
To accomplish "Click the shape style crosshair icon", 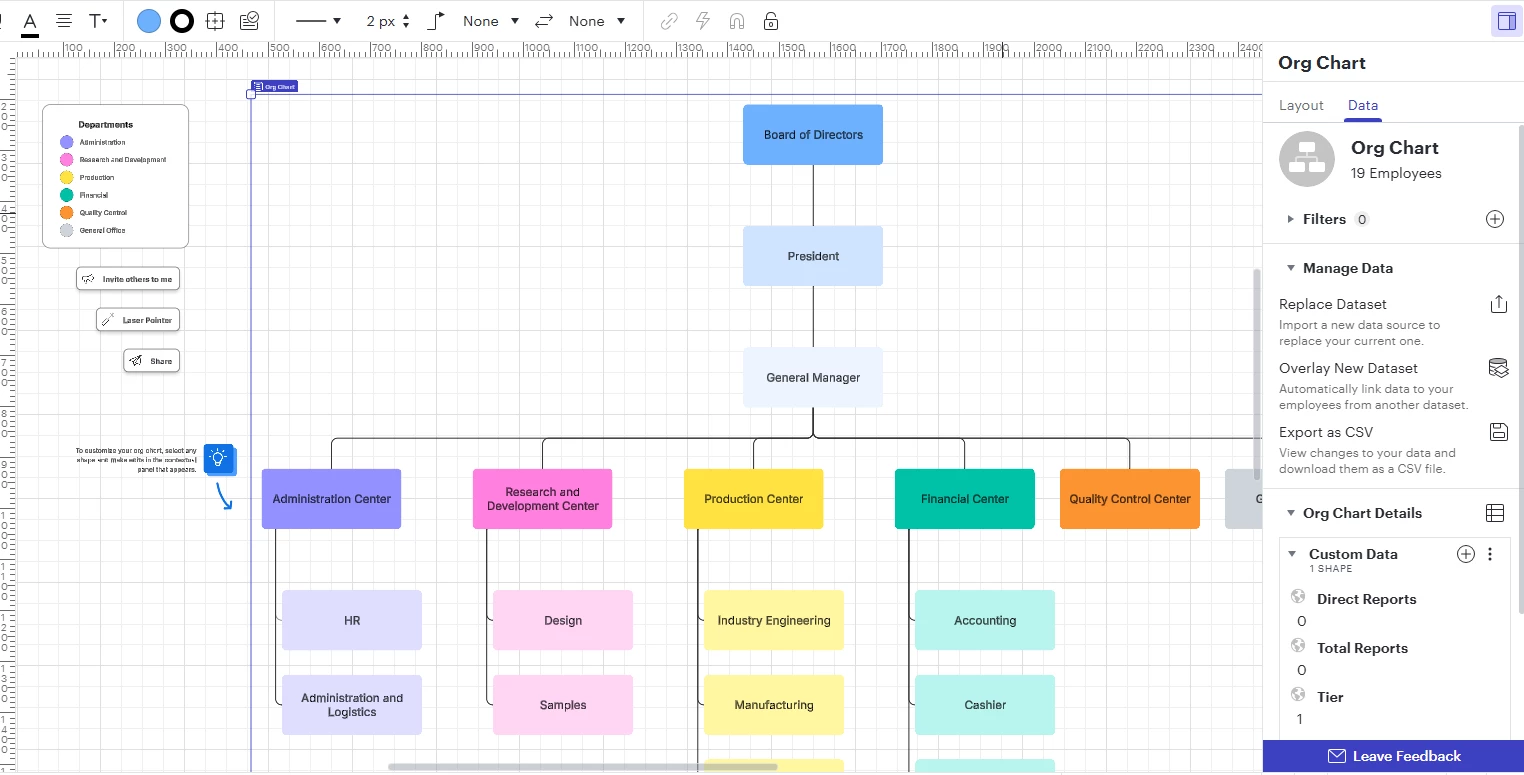I will [214, 21].
